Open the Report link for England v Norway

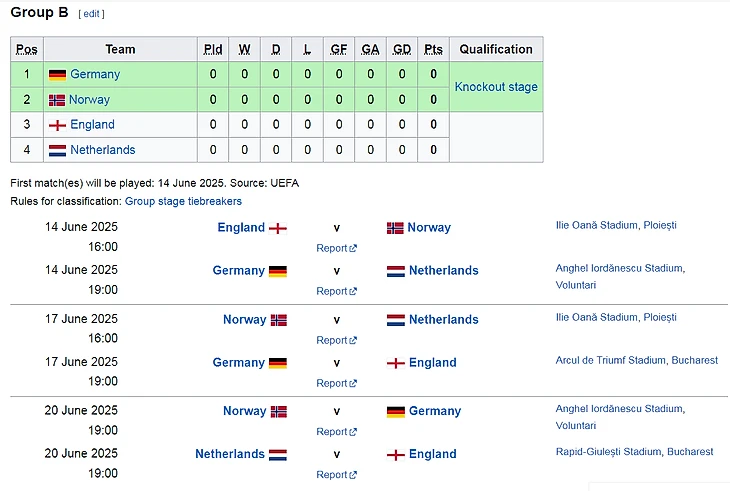point(332,248)
